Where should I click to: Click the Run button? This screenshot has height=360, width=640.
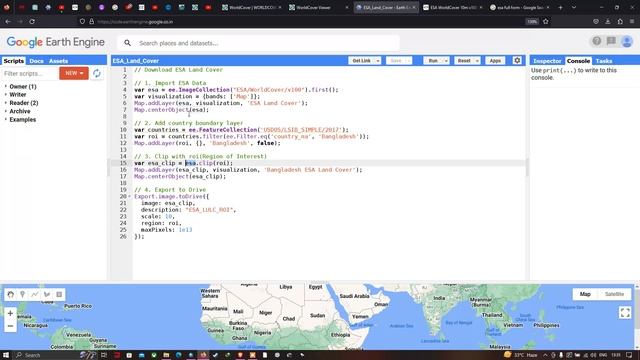pyautogui.click(x=433, y=61)
